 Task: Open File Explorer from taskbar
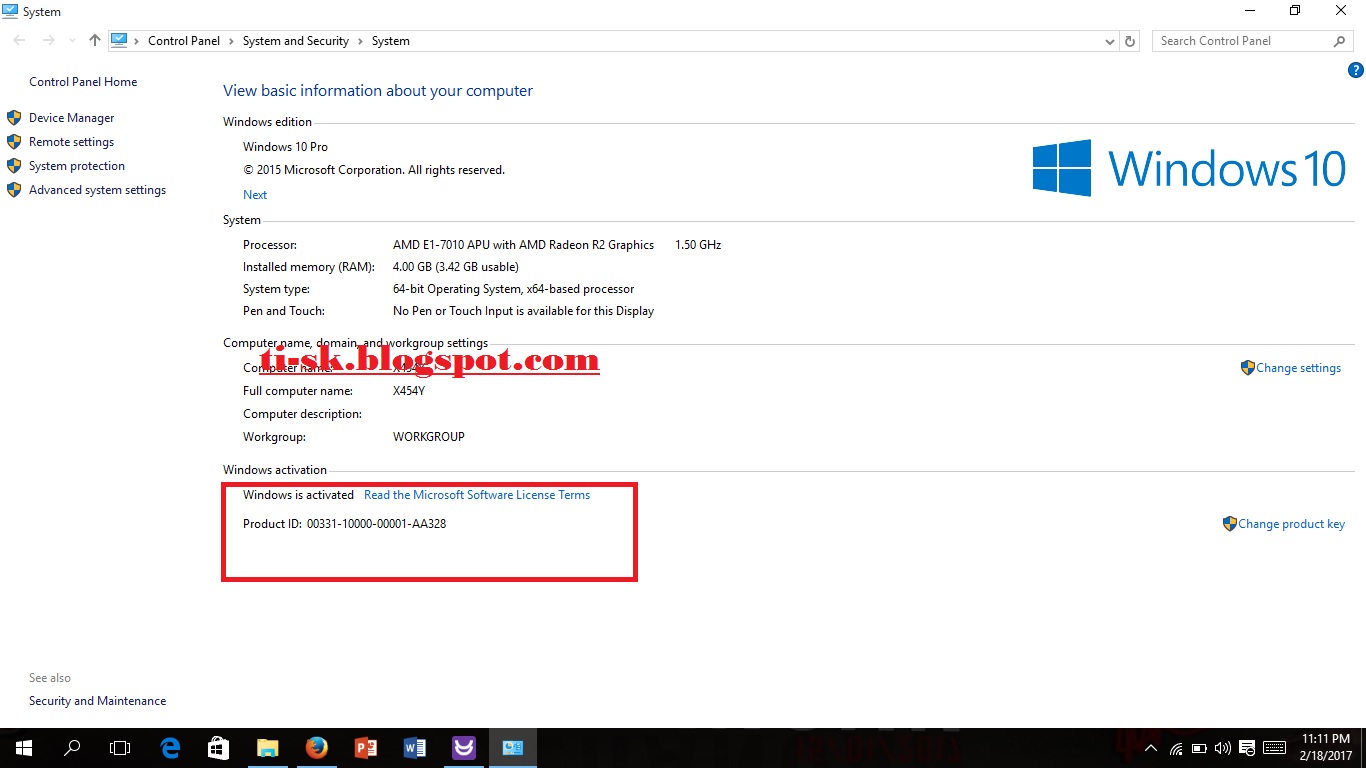pyautogui.click(x=267, y=748)
